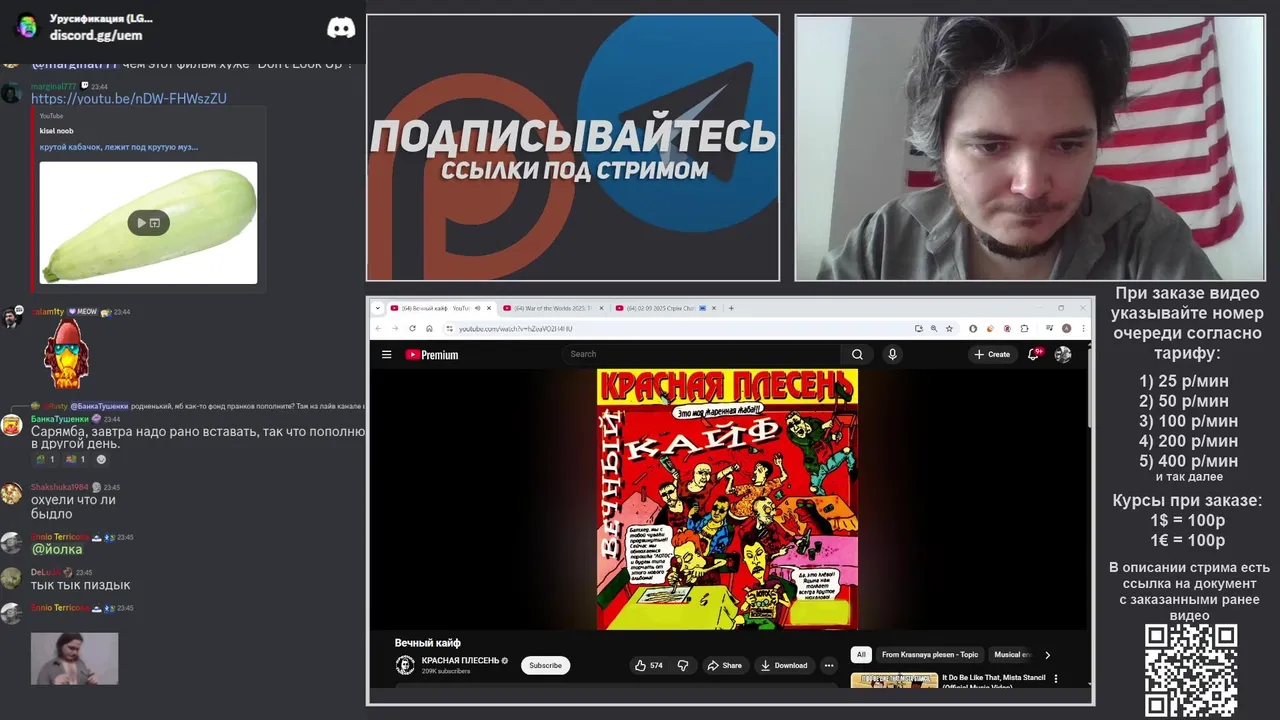This screenshot has height=720, width=1280.
Task: Go to Chrome home page button
Action: [x=429, y=328]
